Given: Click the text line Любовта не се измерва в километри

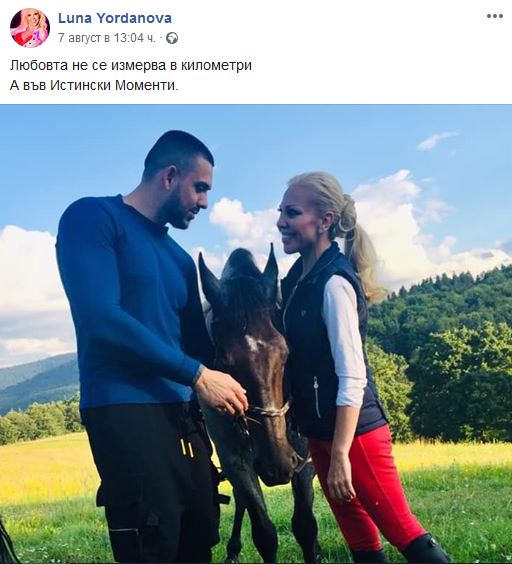Looking at the screenshot, I should coord(131,65).
